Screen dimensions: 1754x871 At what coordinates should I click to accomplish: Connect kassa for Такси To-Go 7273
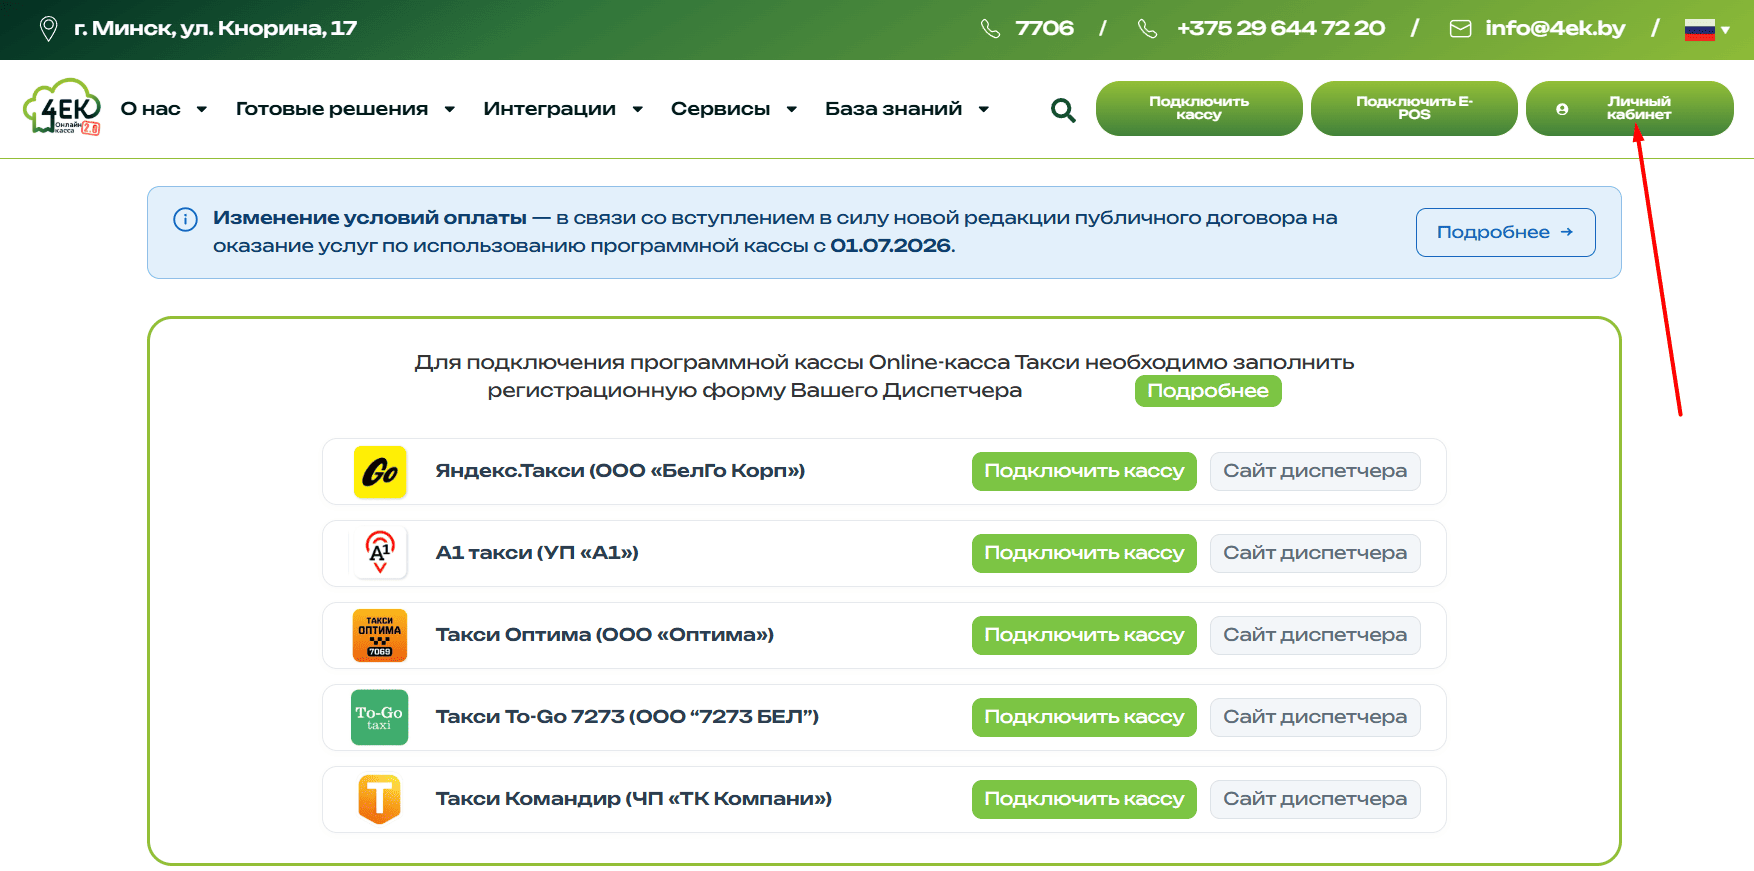[1084, 717]
